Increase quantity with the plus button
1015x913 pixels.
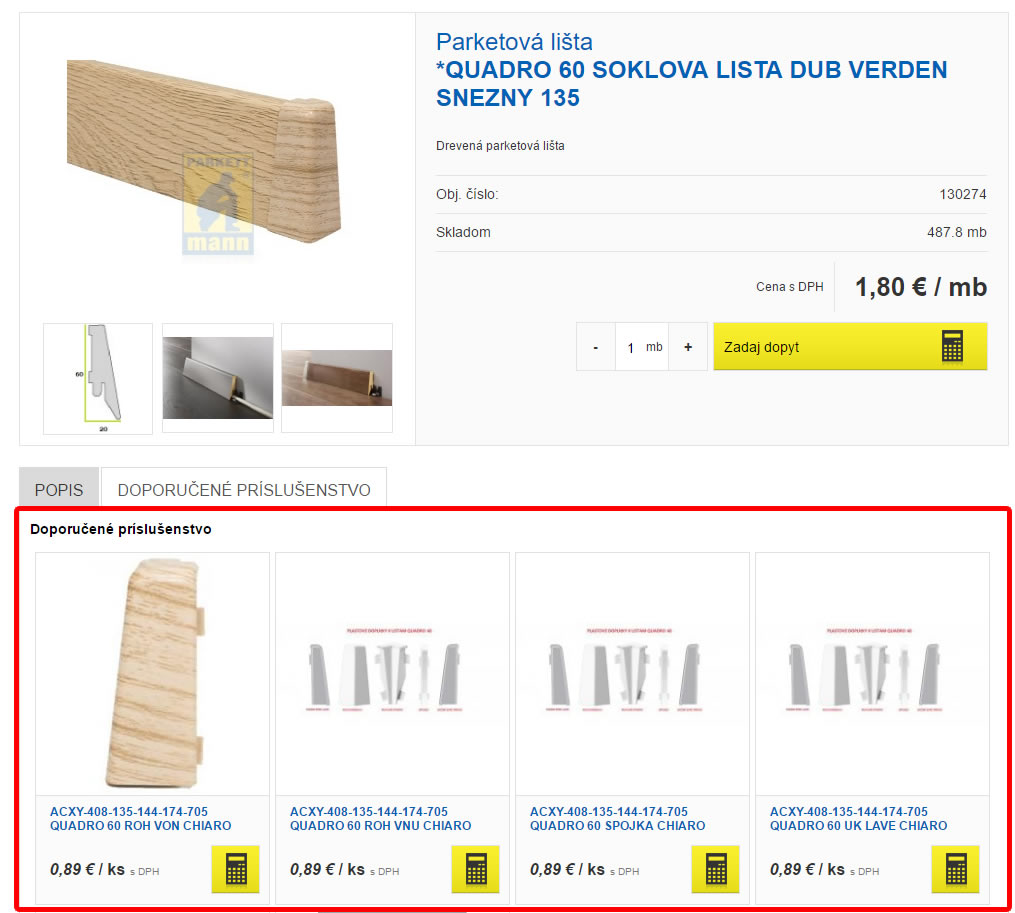click(688, 347)
